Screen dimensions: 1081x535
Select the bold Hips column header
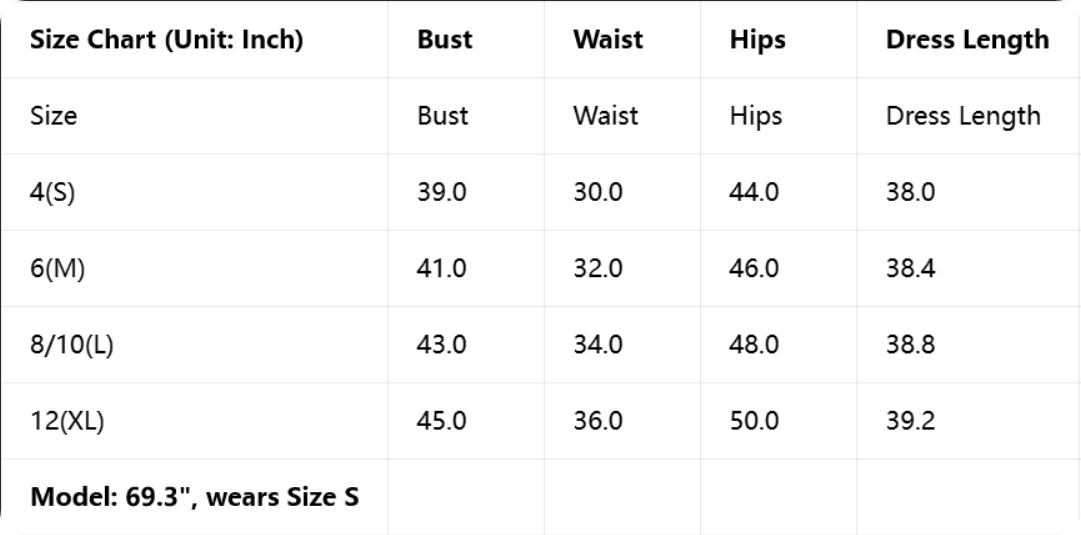757,40
